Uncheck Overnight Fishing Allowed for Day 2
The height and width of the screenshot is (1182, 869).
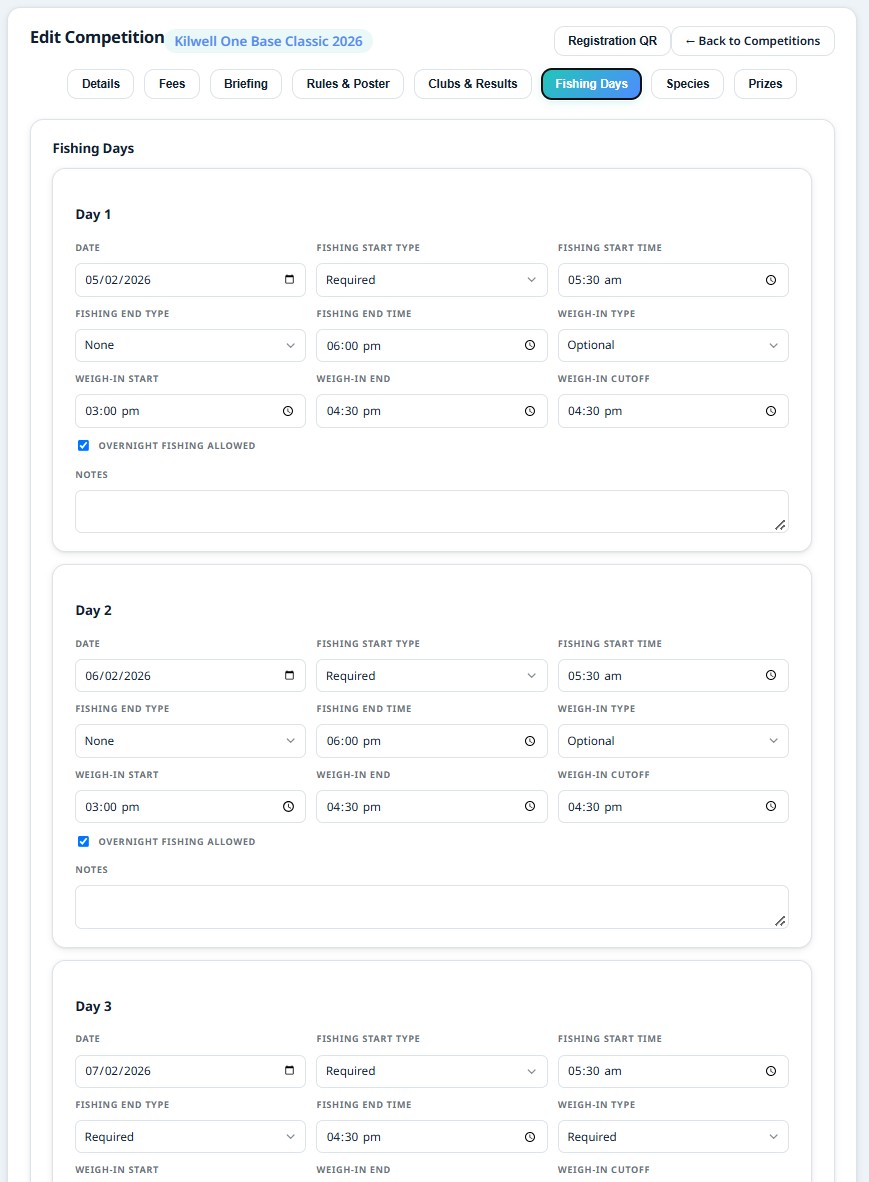click(84, 841)
